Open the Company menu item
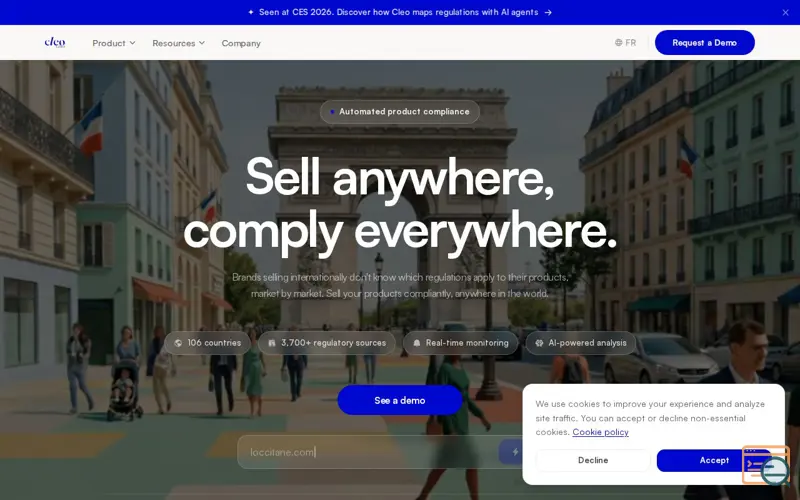 click(x=241, y=43)
